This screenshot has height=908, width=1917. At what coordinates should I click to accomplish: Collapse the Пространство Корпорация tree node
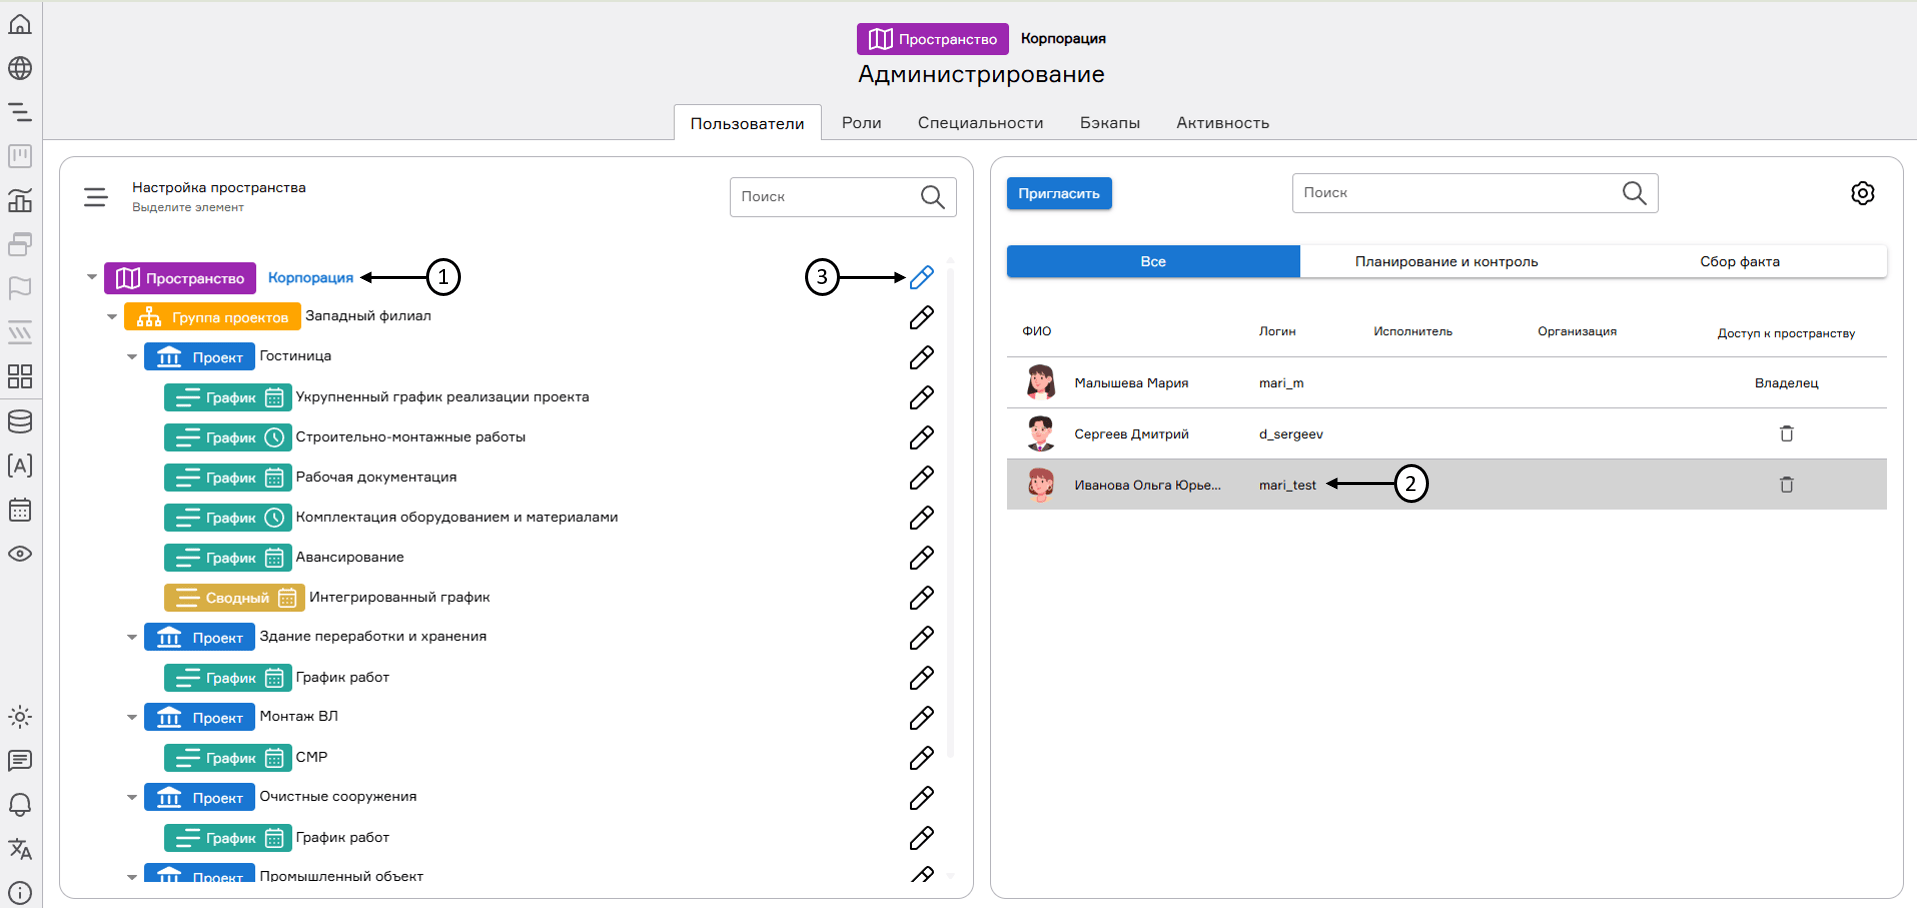pyautogui.click(x=92, y=277)
